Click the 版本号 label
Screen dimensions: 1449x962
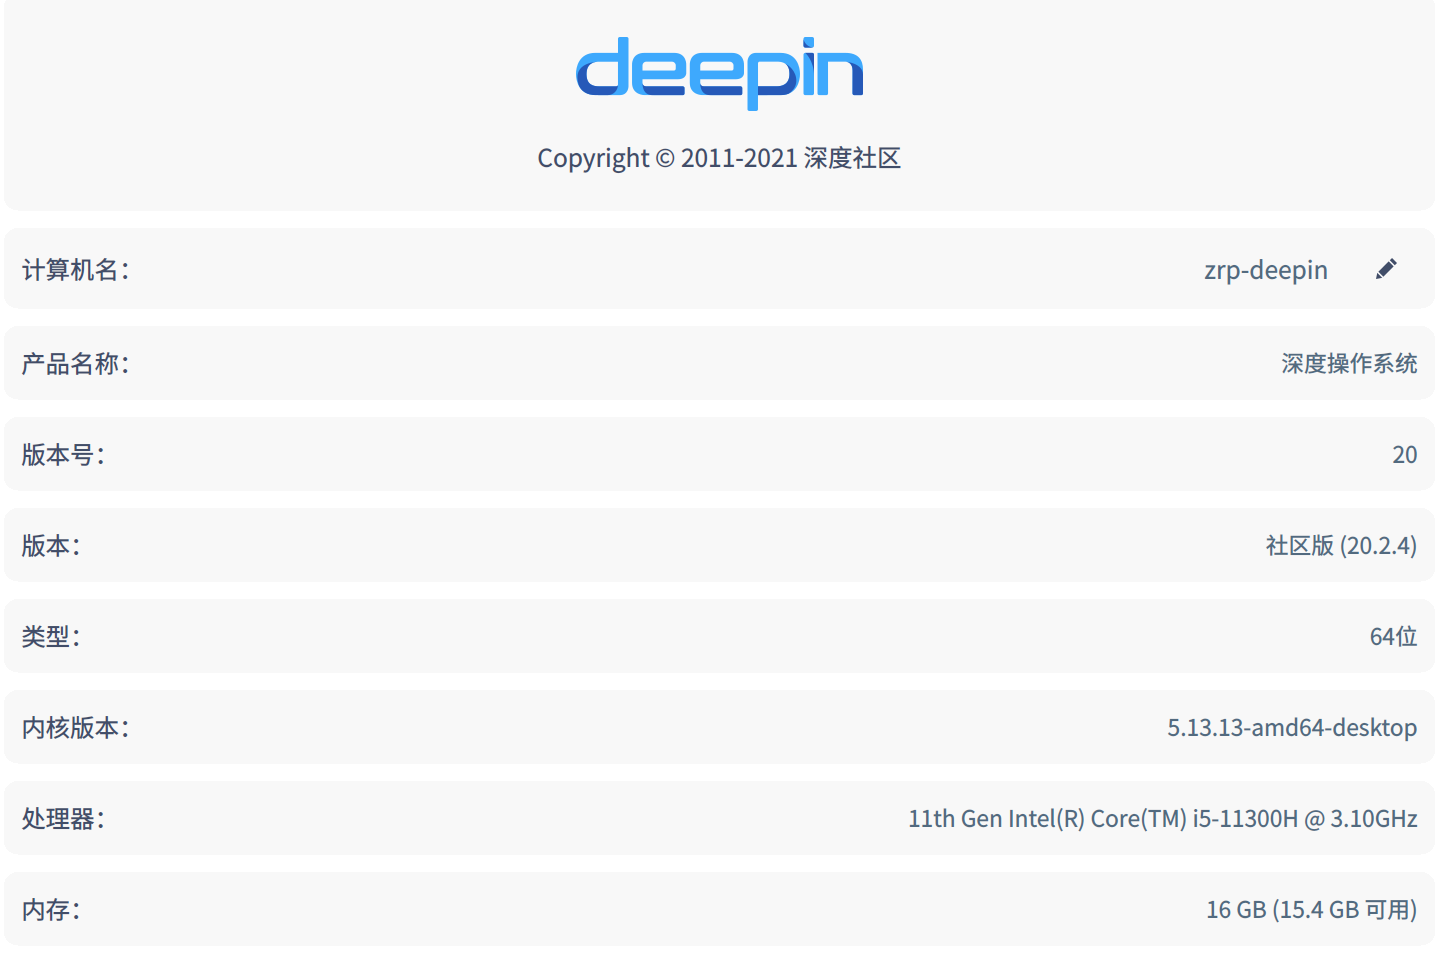tap(64, 454)
